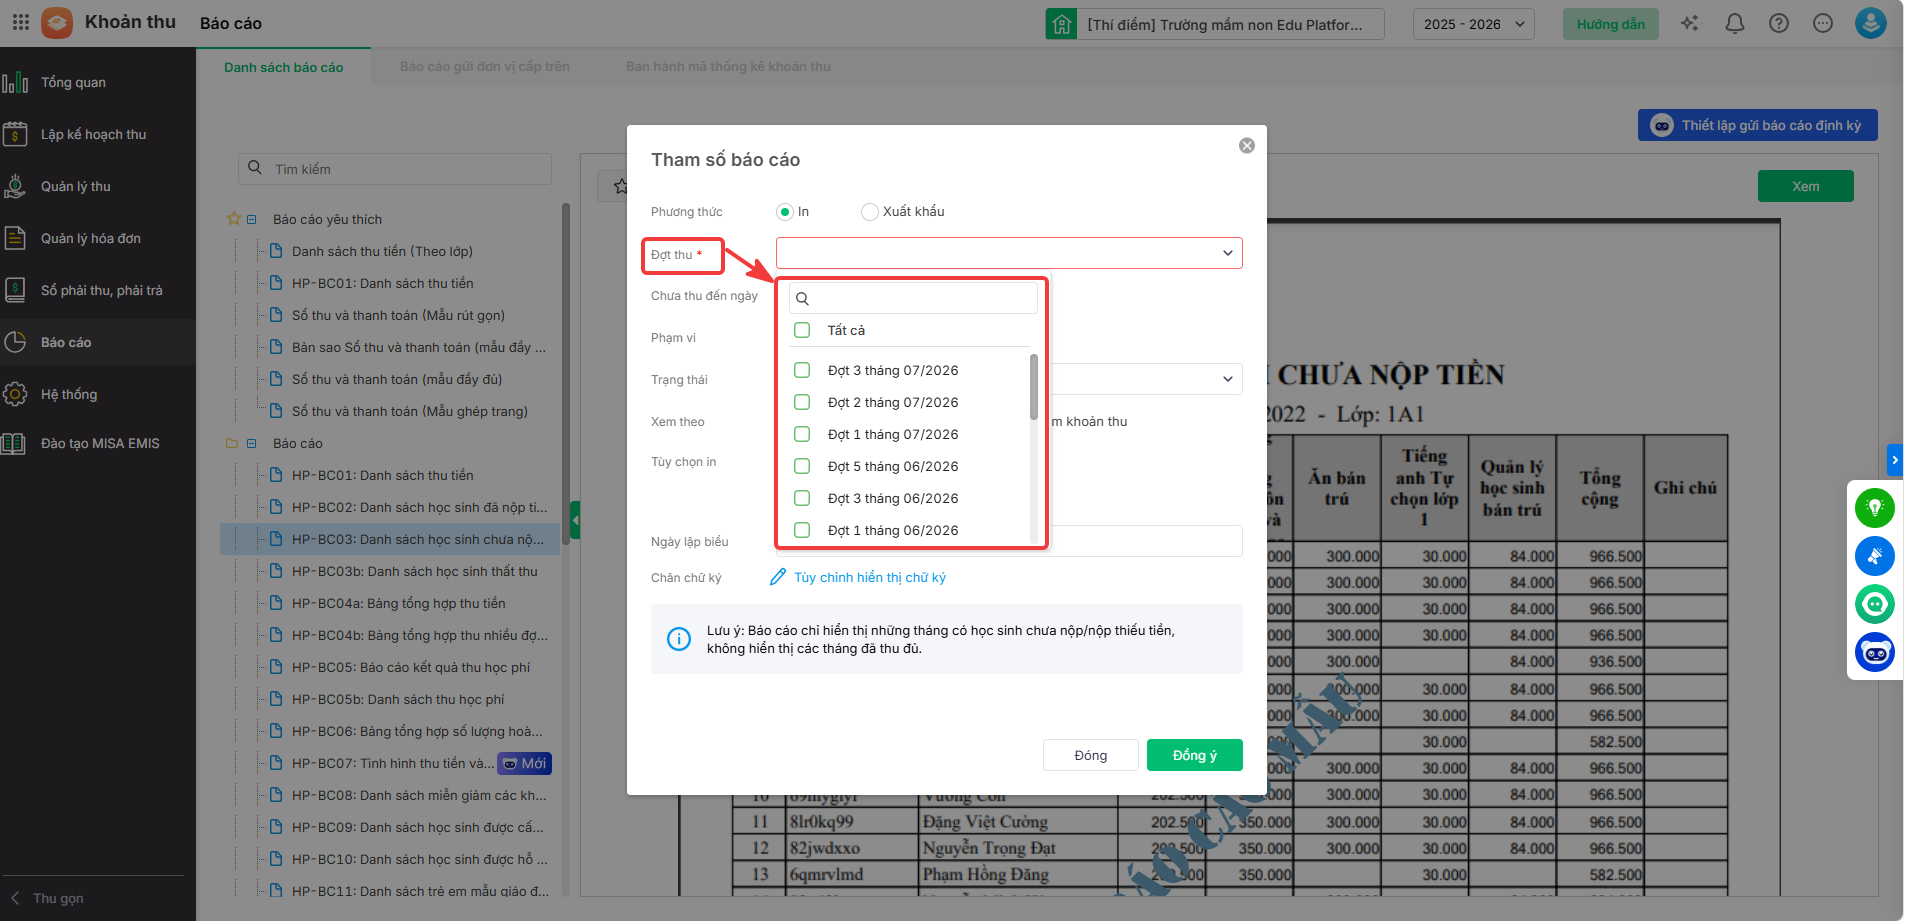The width and height of the screenshot is (1906, 921).
Task: Check Đợt 1 tháng 06/2026
Action: click(802, 530)
